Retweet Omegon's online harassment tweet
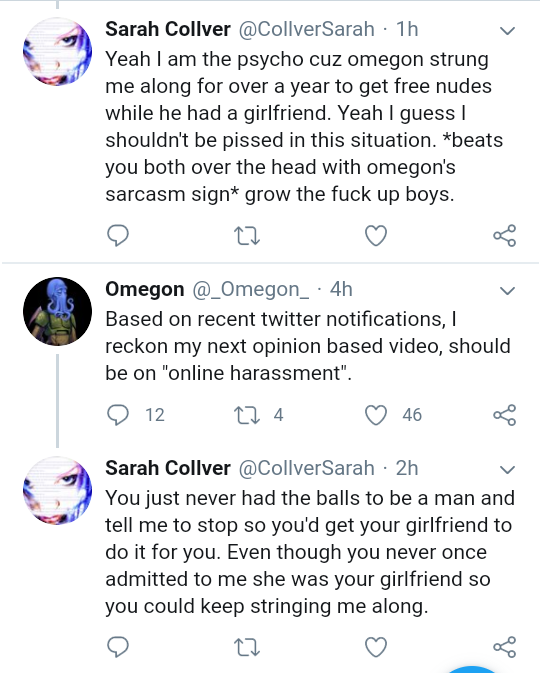Image resolution: width=540 pixels, height=673 pixels. pos(247,415)
